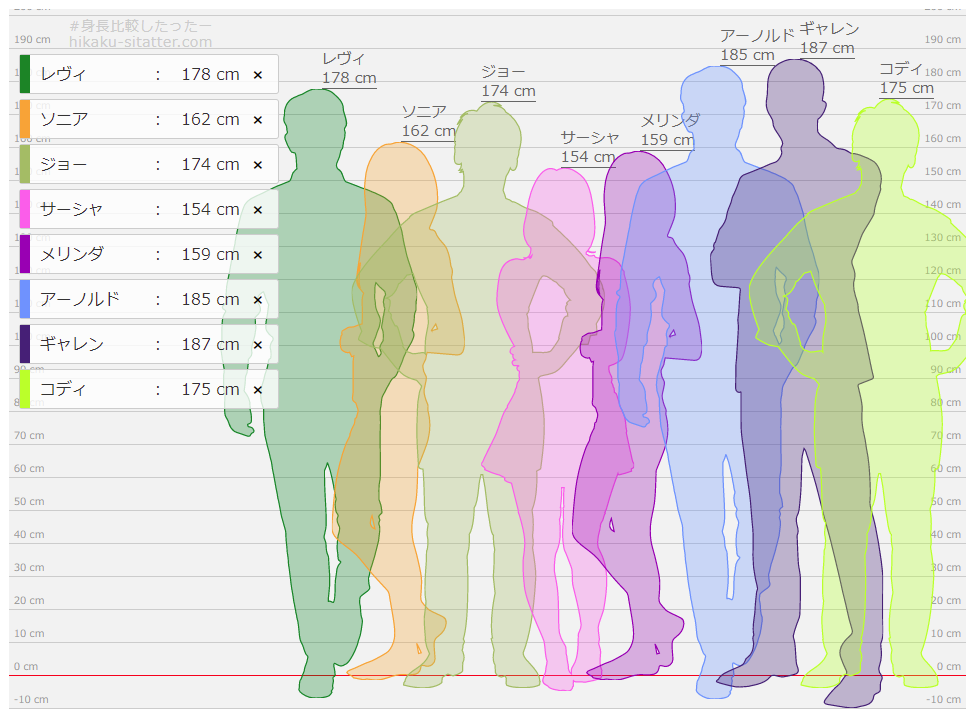Click the ギャレン name in the list
This screenshot has width=972, height=709.
pyautogui.click(x=72, y=344)
